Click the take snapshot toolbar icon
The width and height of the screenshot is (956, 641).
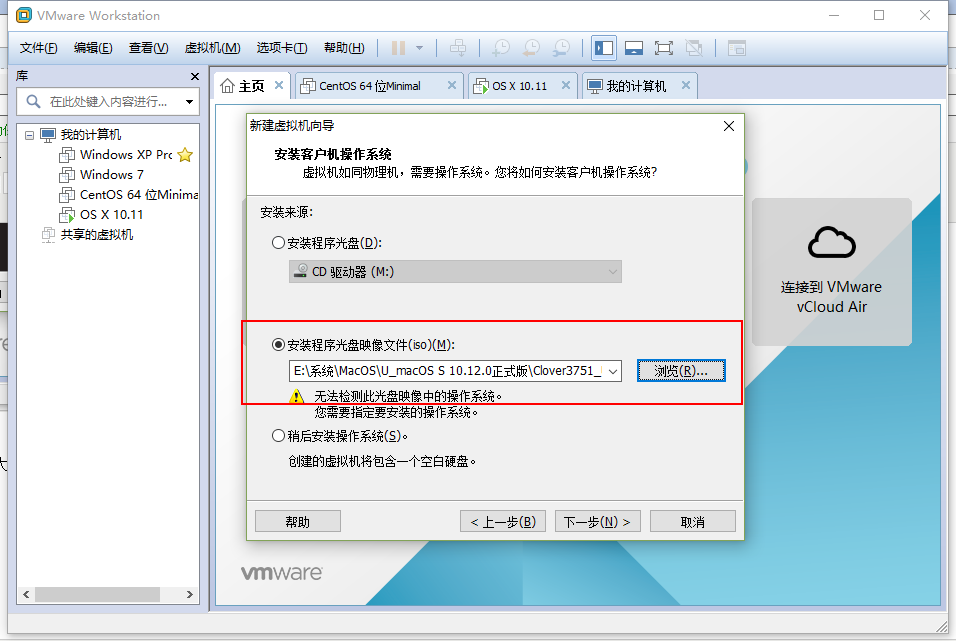click(x=501, y=48)
